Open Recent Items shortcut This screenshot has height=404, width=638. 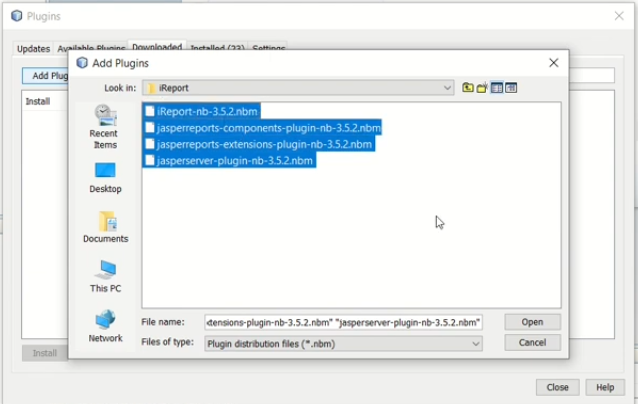(x=105, y=127)
